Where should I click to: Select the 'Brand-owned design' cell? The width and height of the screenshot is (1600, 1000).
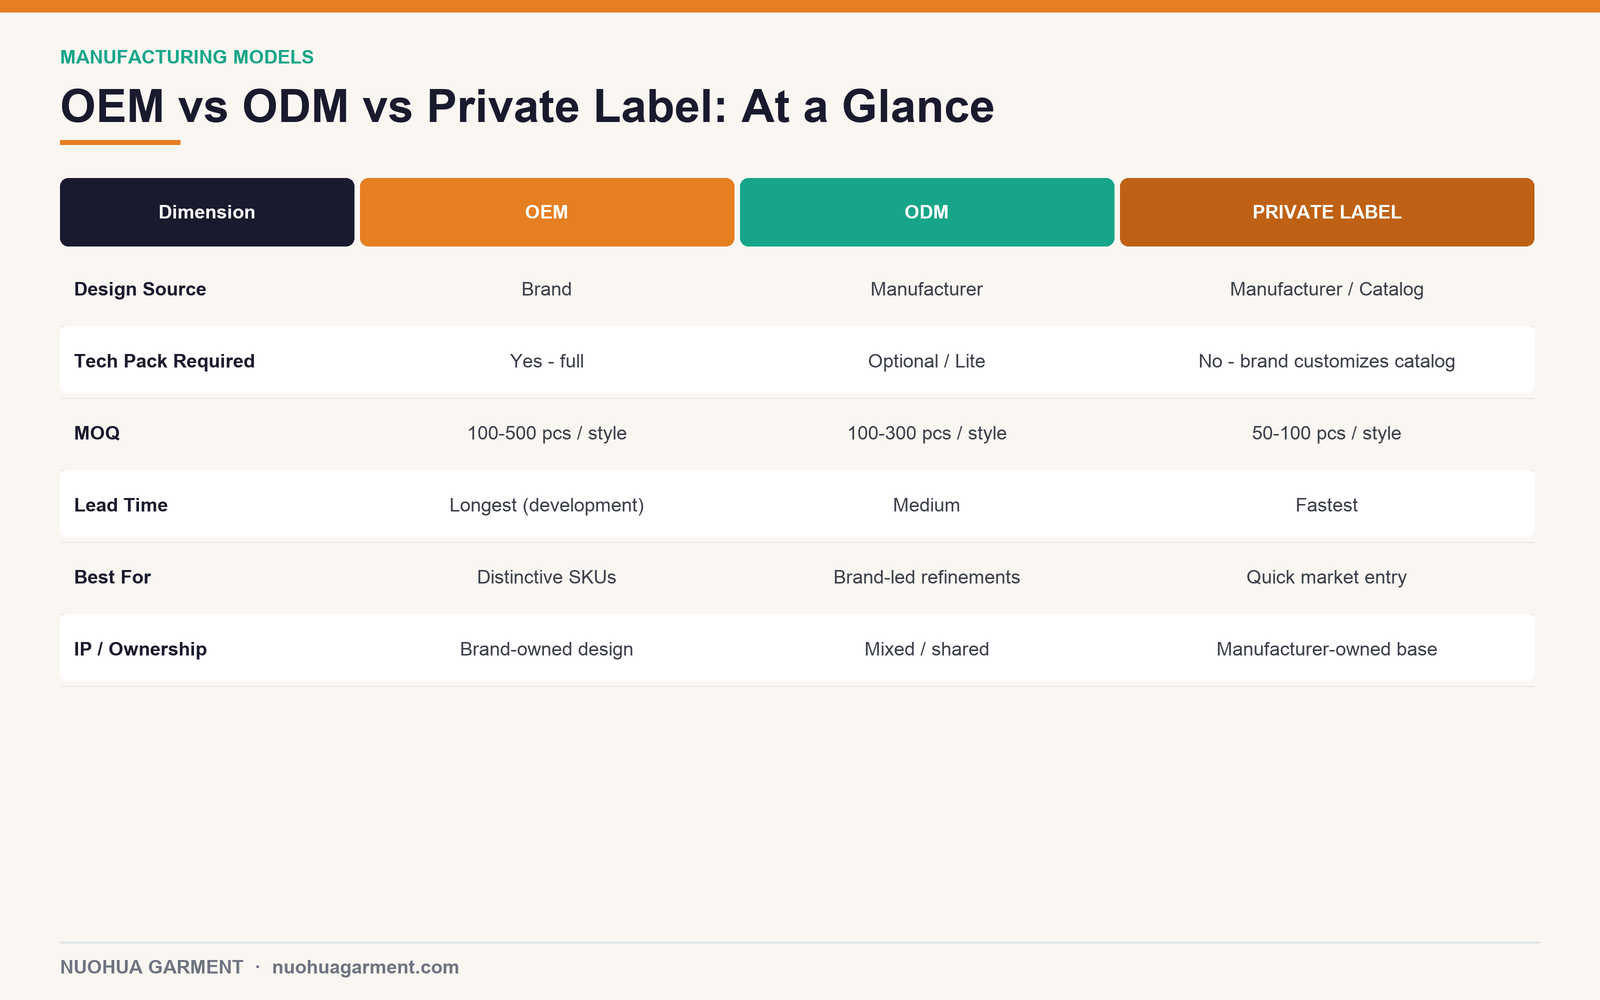coord(547,649)
